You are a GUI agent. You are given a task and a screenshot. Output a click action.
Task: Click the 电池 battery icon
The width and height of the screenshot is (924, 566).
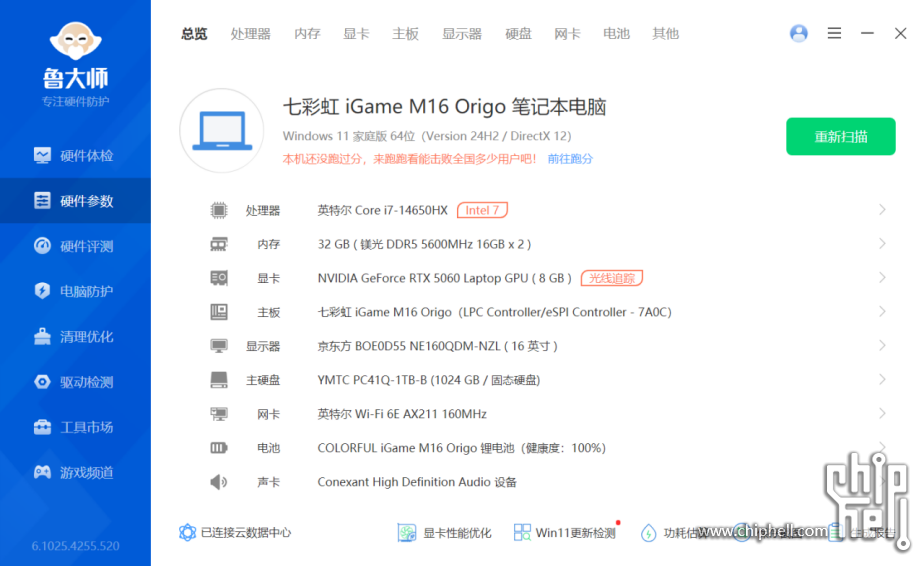219,448
